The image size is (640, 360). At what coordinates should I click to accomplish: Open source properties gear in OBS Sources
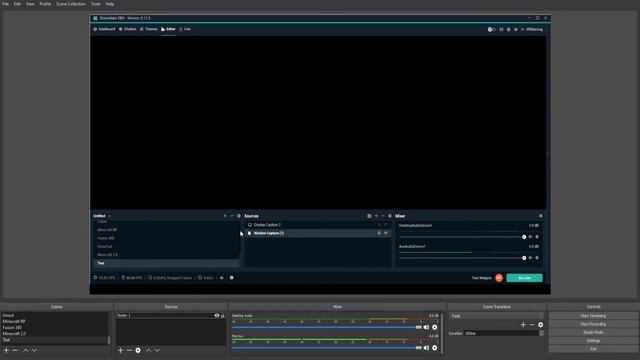click(x=138, y=350)
